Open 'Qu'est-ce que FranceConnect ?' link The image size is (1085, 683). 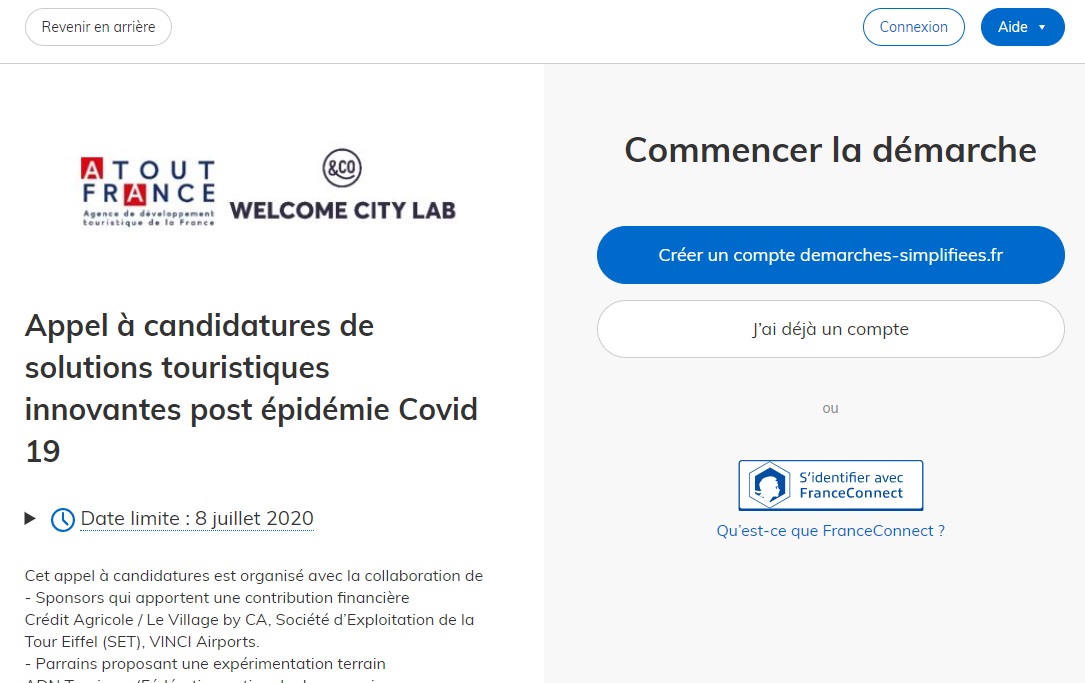830,531
